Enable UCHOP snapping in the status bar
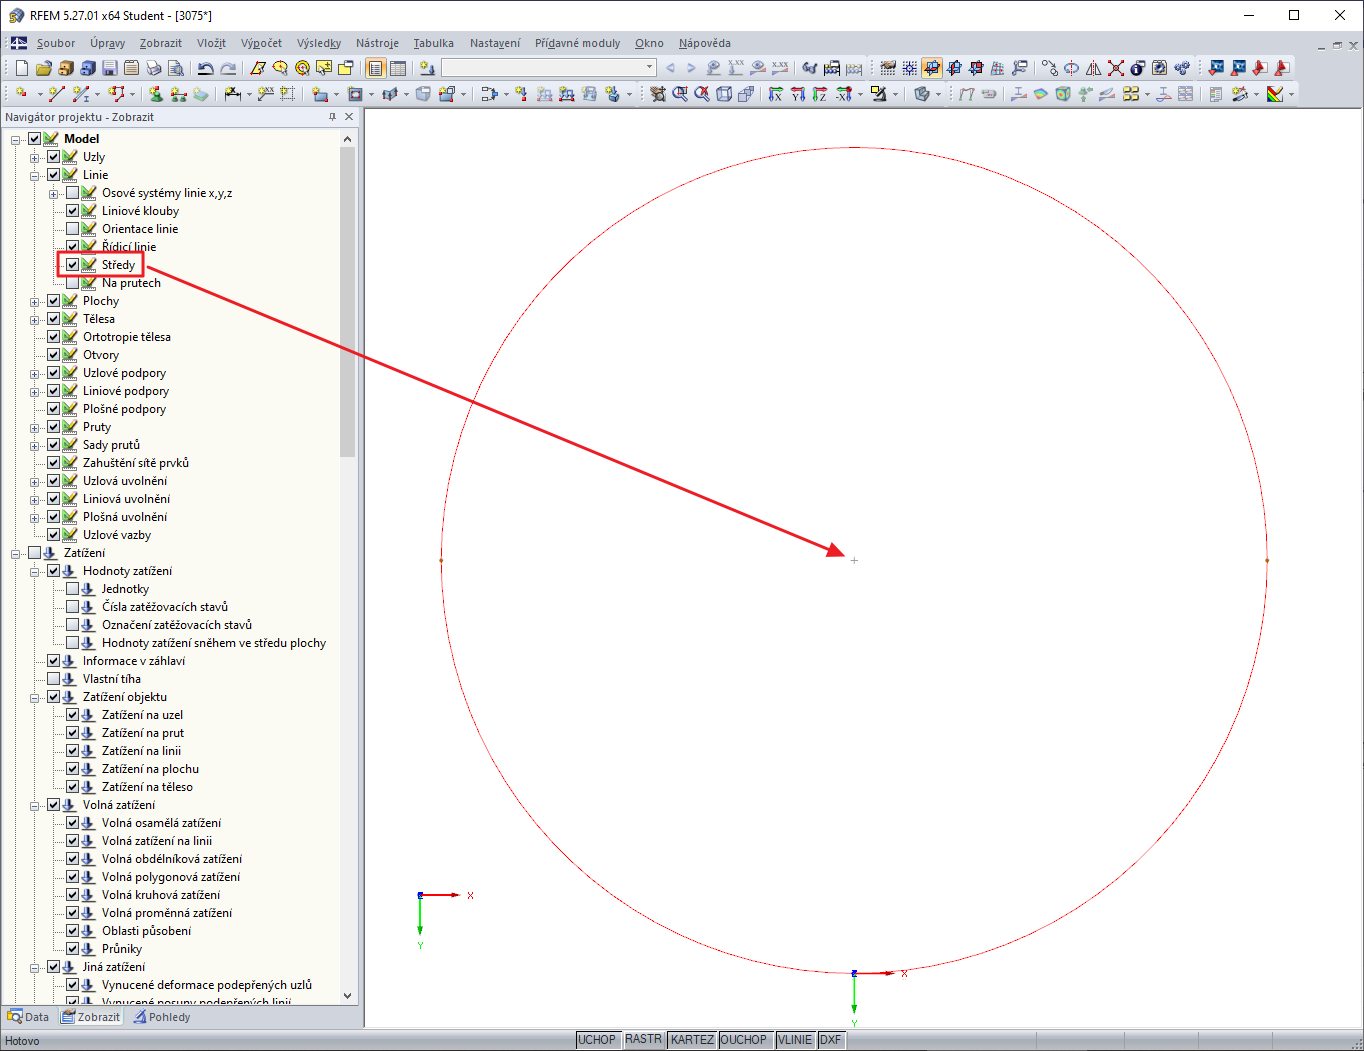 [x=598, y=1040]
